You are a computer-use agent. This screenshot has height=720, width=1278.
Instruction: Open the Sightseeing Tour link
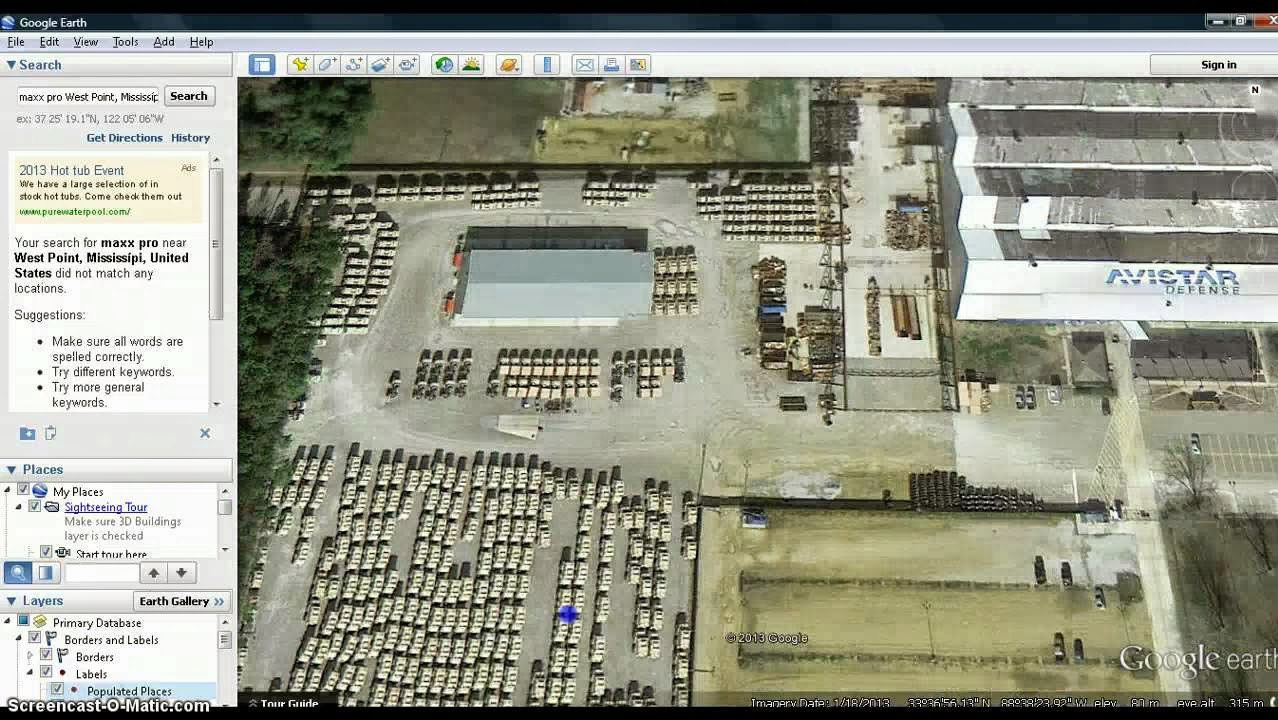[106, 507]
